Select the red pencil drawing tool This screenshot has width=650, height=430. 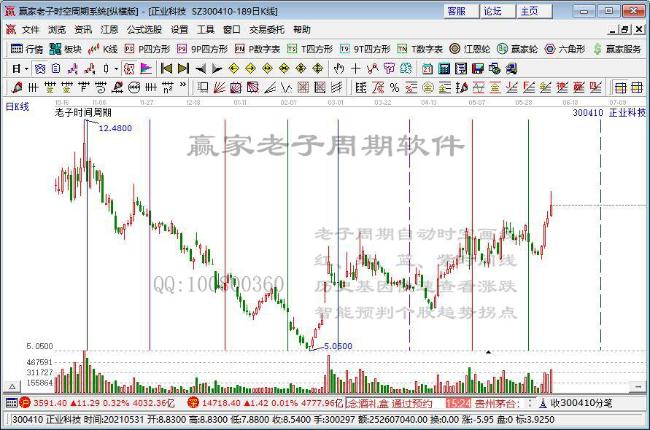(x=17, y=87)
